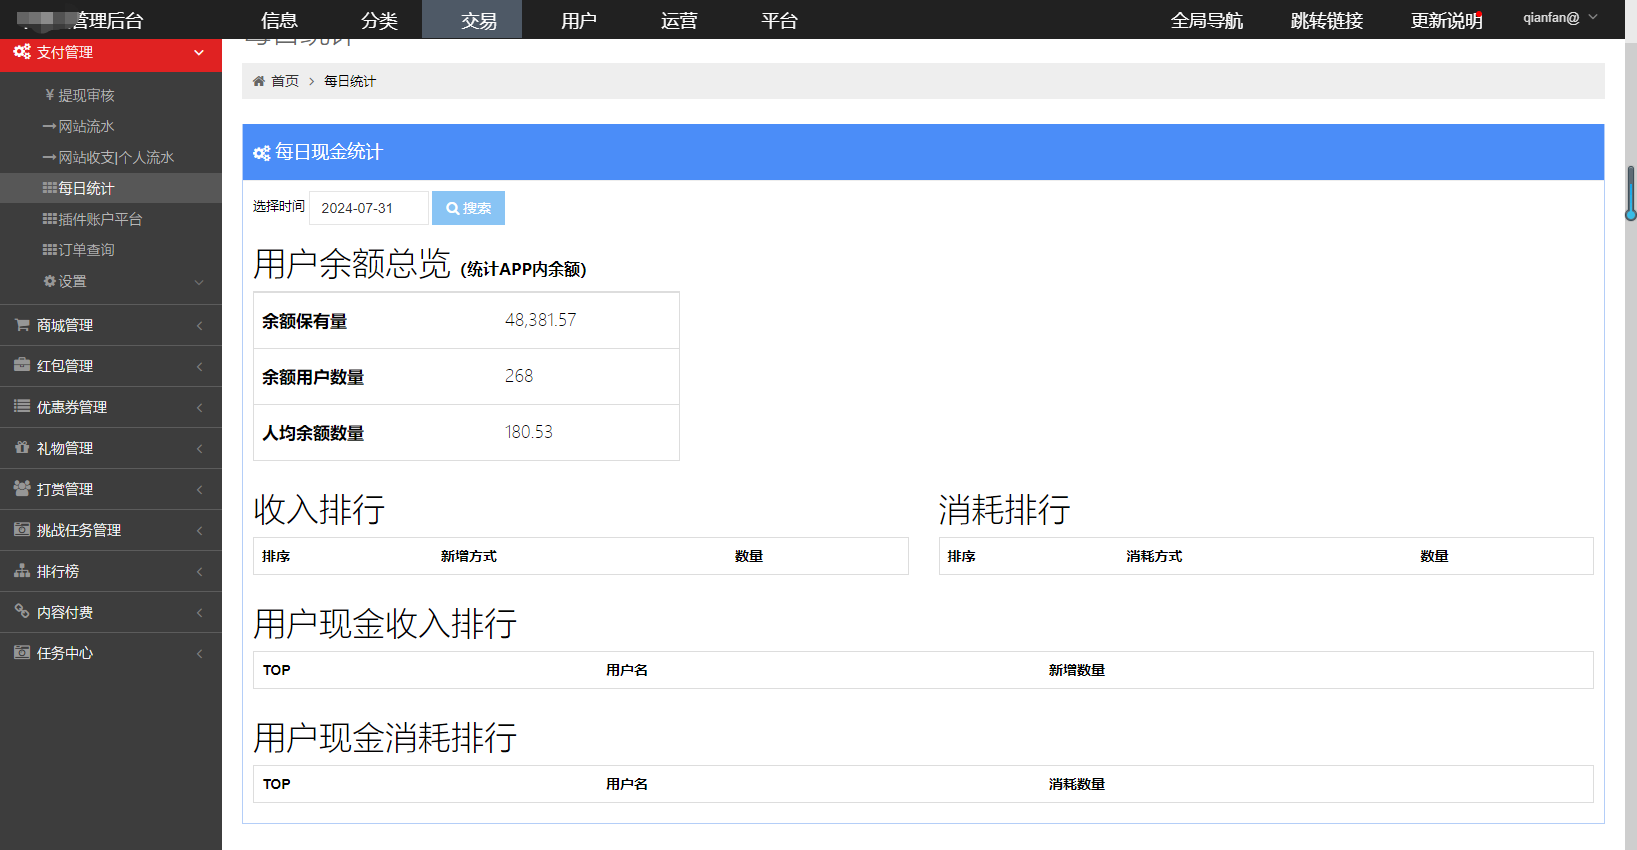This screenshot has width=1637, height=850.
Task: Expand 商城管理 chevron
Action: [x=199, y=326]
